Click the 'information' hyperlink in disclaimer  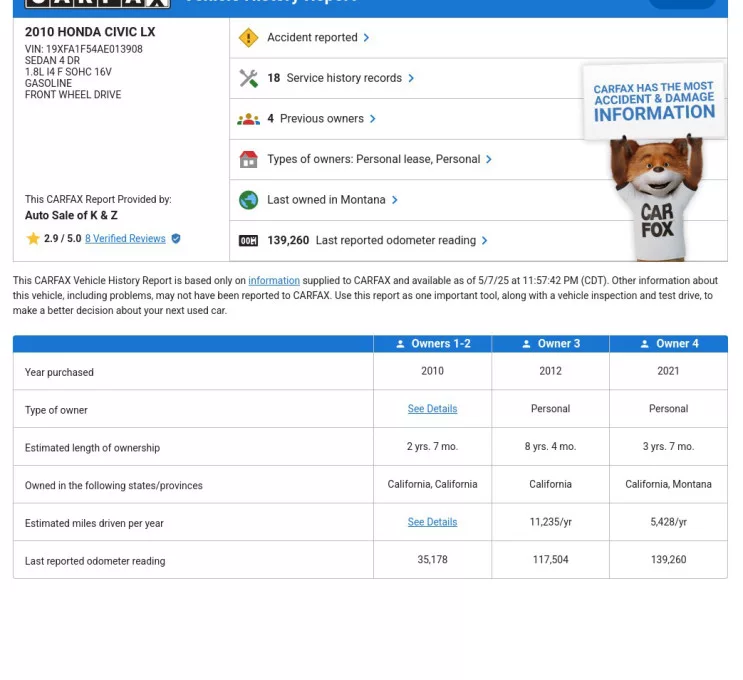pyautogui.click(x=274, y=281)
